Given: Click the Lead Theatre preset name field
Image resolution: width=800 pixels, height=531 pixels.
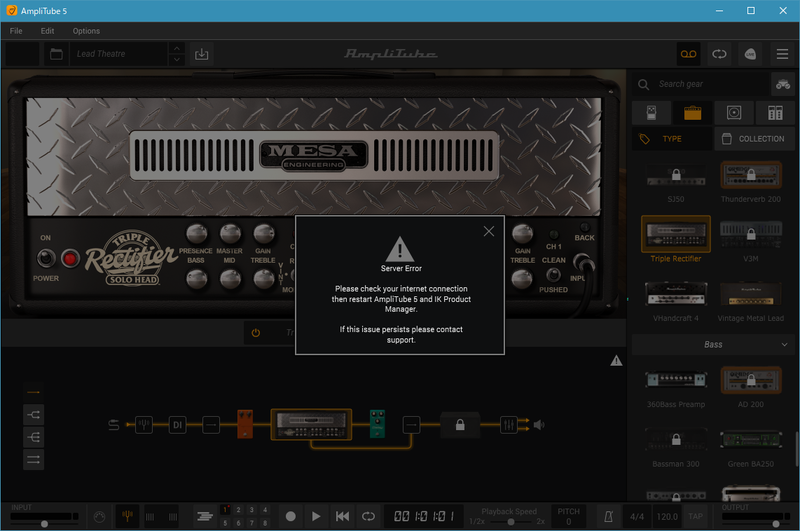Looking at the screenshot, I should (119, 54).
